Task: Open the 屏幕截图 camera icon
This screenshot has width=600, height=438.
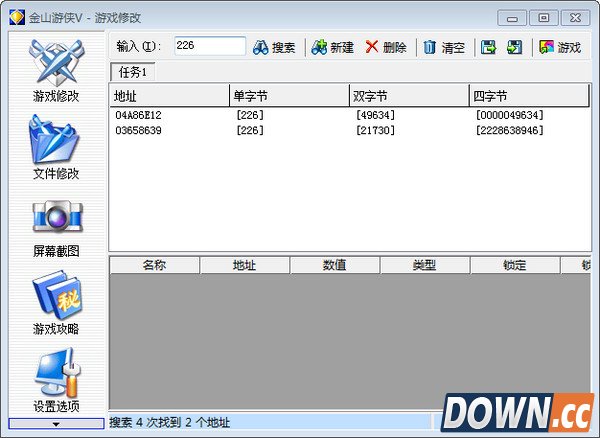Action: coord(57,217)
